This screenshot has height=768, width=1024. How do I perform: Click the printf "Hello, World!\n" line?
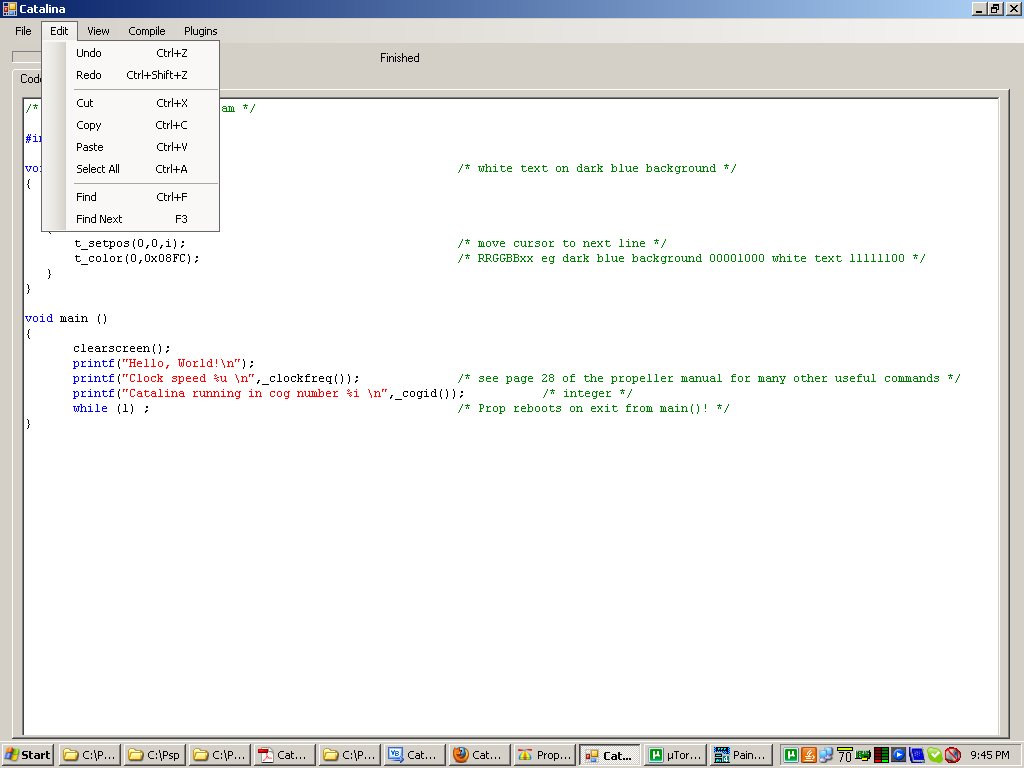[x=163, y=364]
